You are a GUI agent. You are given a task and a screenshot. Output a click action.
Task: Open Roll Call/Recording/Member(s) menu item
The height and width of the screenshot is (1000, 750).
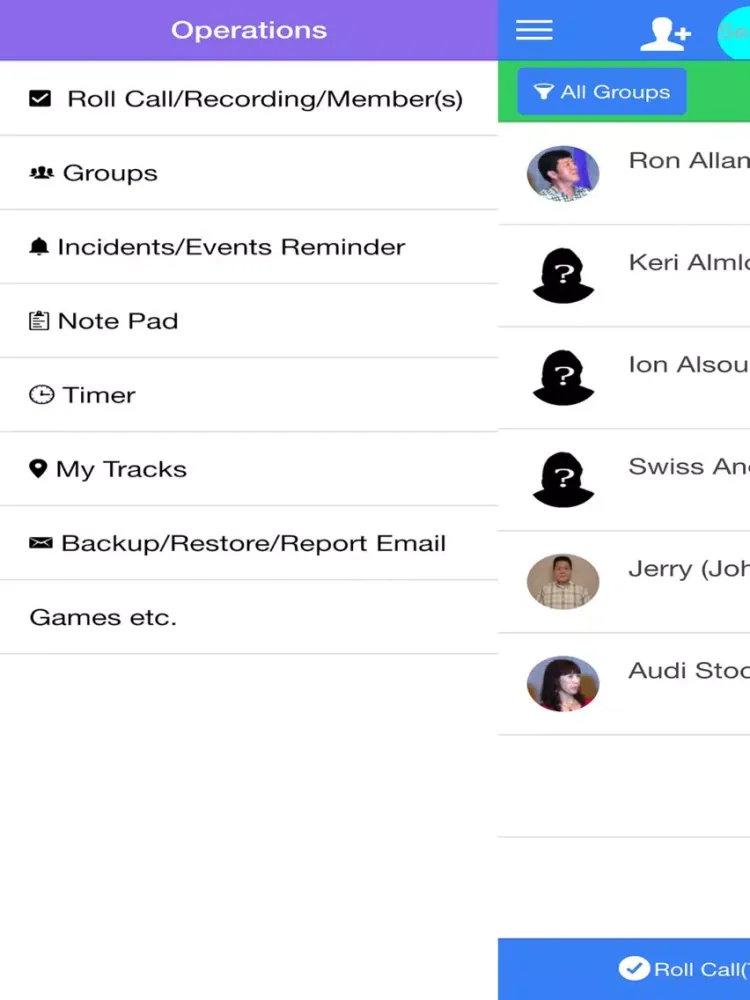pyautogui.click(x=248, y=99)
